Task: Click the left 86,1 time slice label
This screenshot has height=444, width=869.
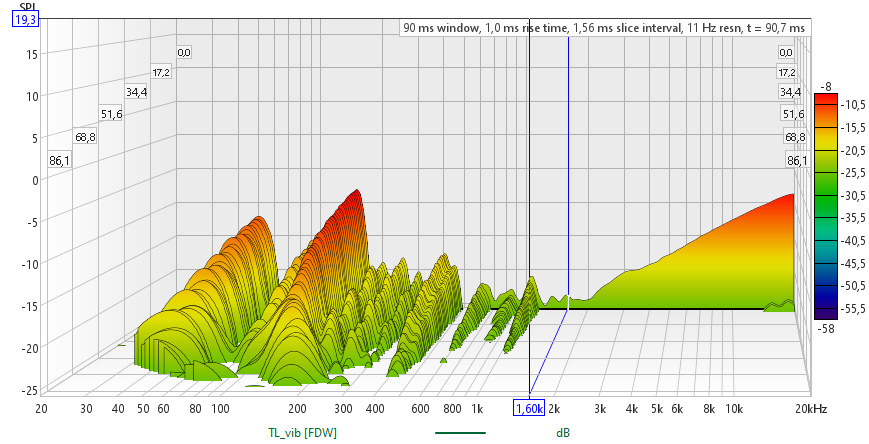Action: click(x=59, y=160)
